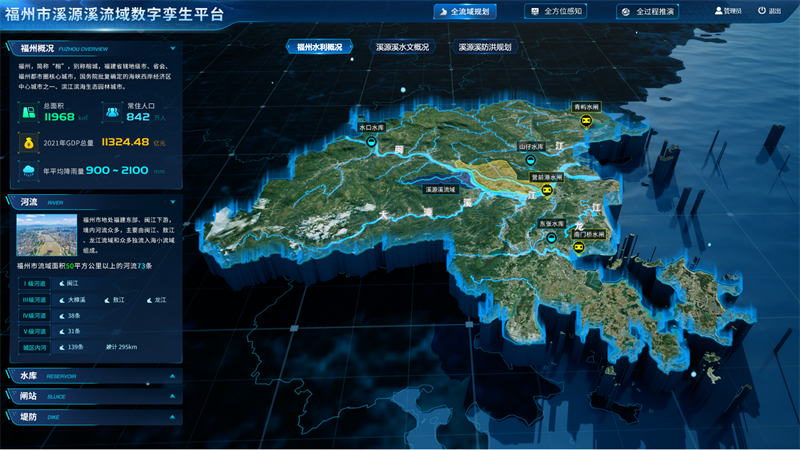Switch to the 溪源溪水文概况 tab
Screen dimensions: 800x450
pos(402,47)
